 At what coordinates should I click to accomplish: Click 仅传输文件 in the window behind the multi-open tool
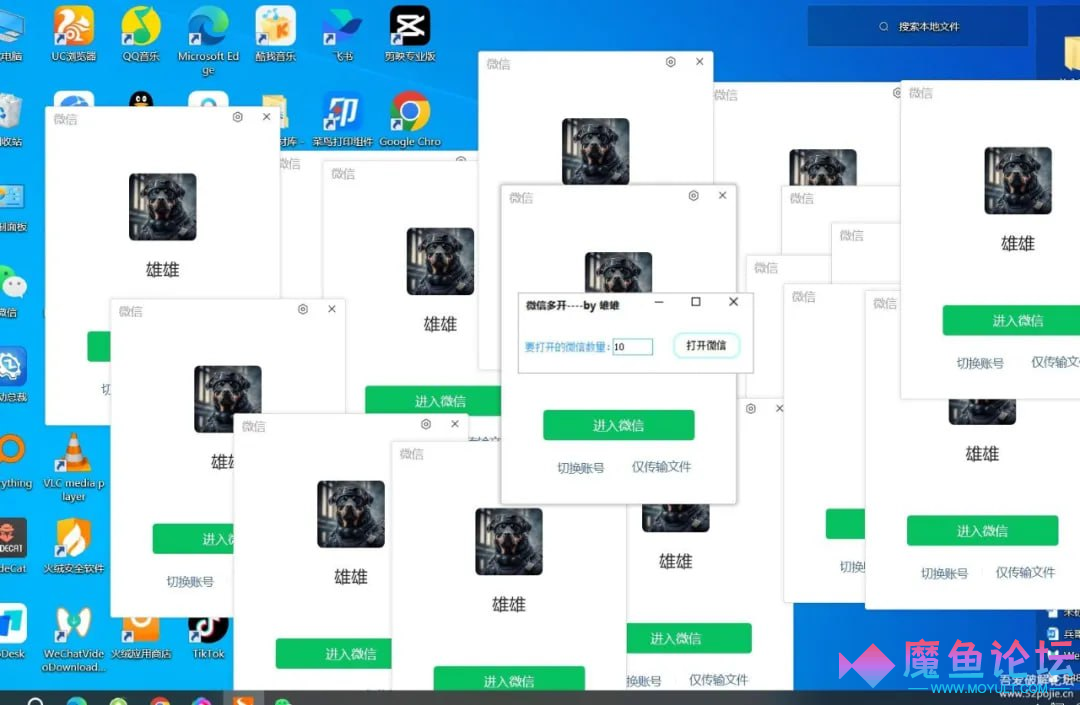pos(661,467)
